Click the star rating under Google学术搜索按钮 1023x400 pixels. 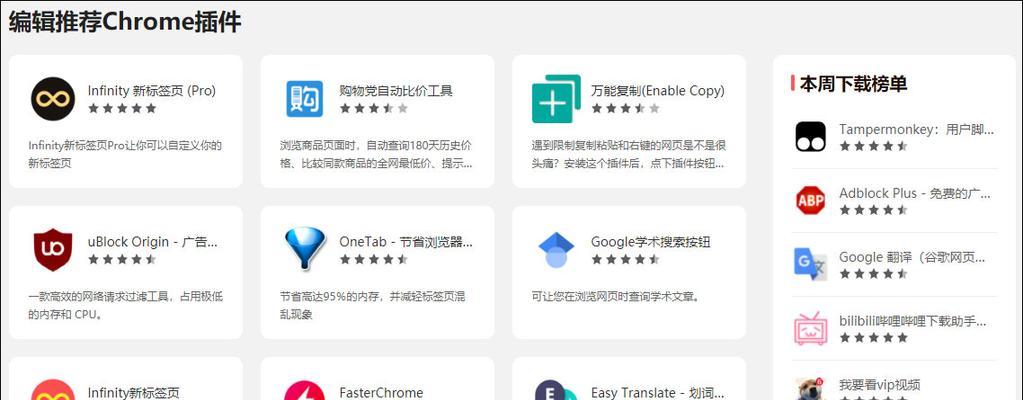pos(626,260)
